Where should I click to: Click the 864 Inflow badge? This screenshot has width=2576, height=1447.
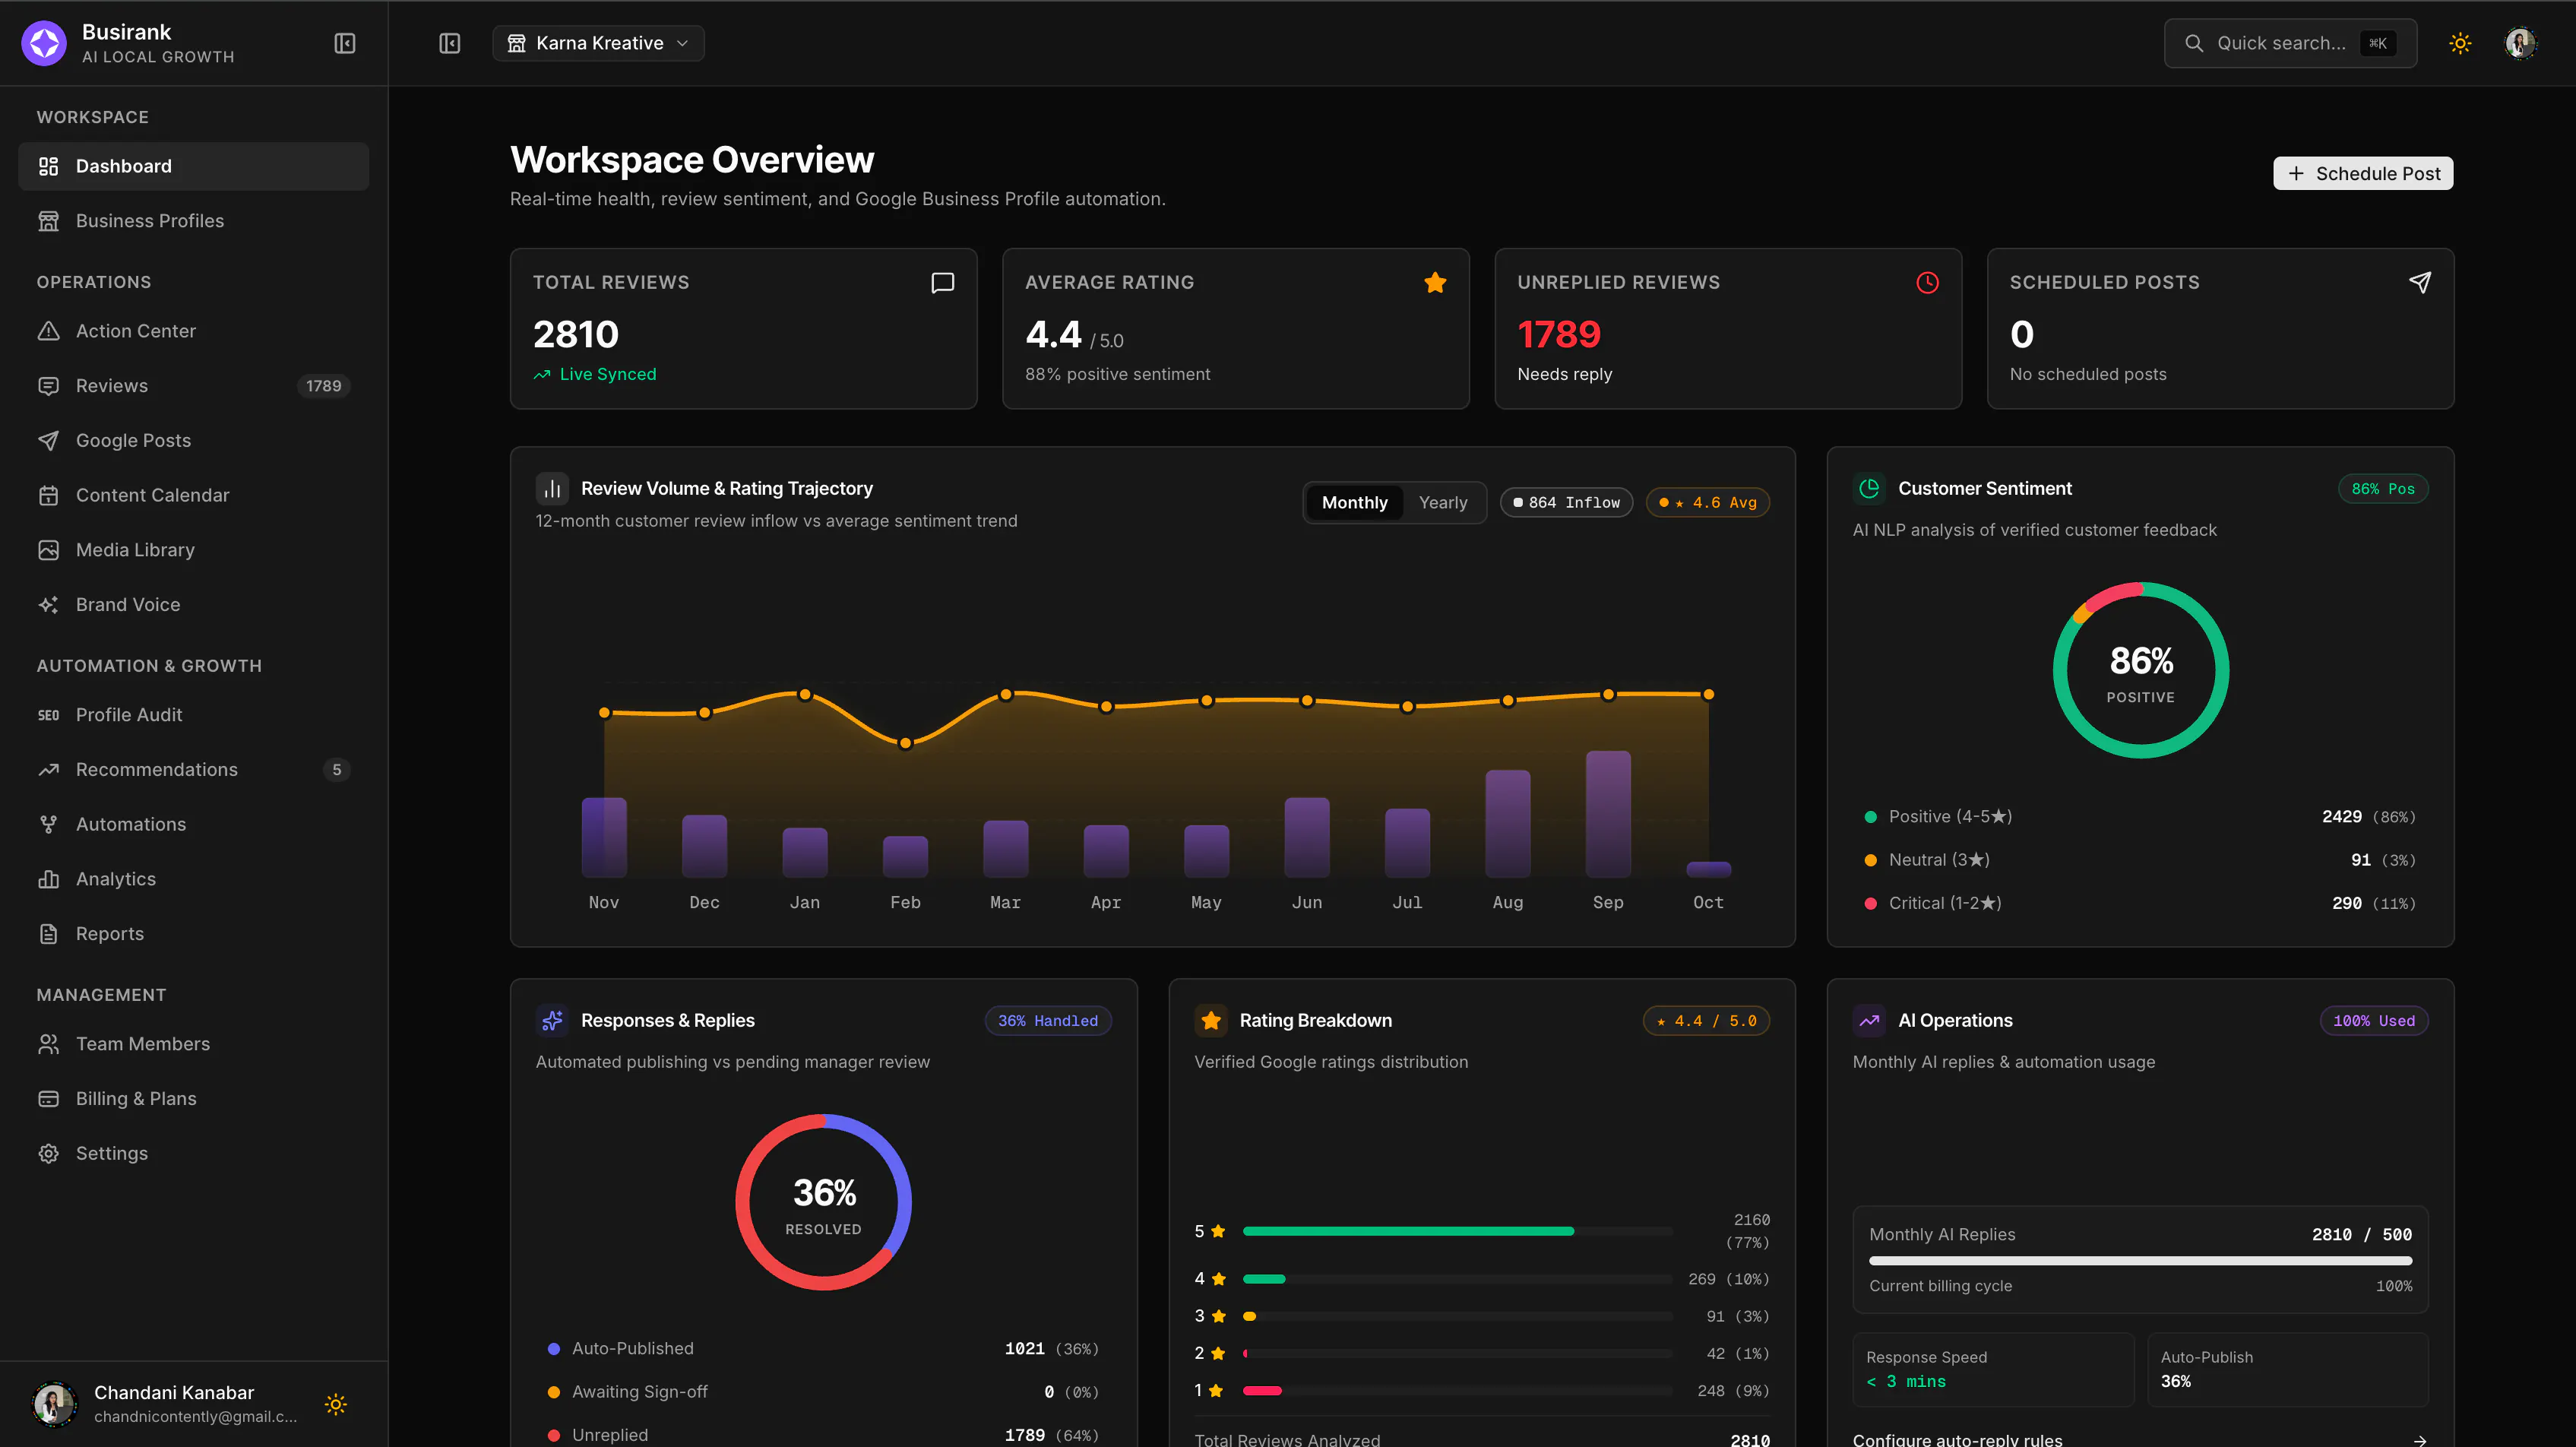(x=1566, y=502)
